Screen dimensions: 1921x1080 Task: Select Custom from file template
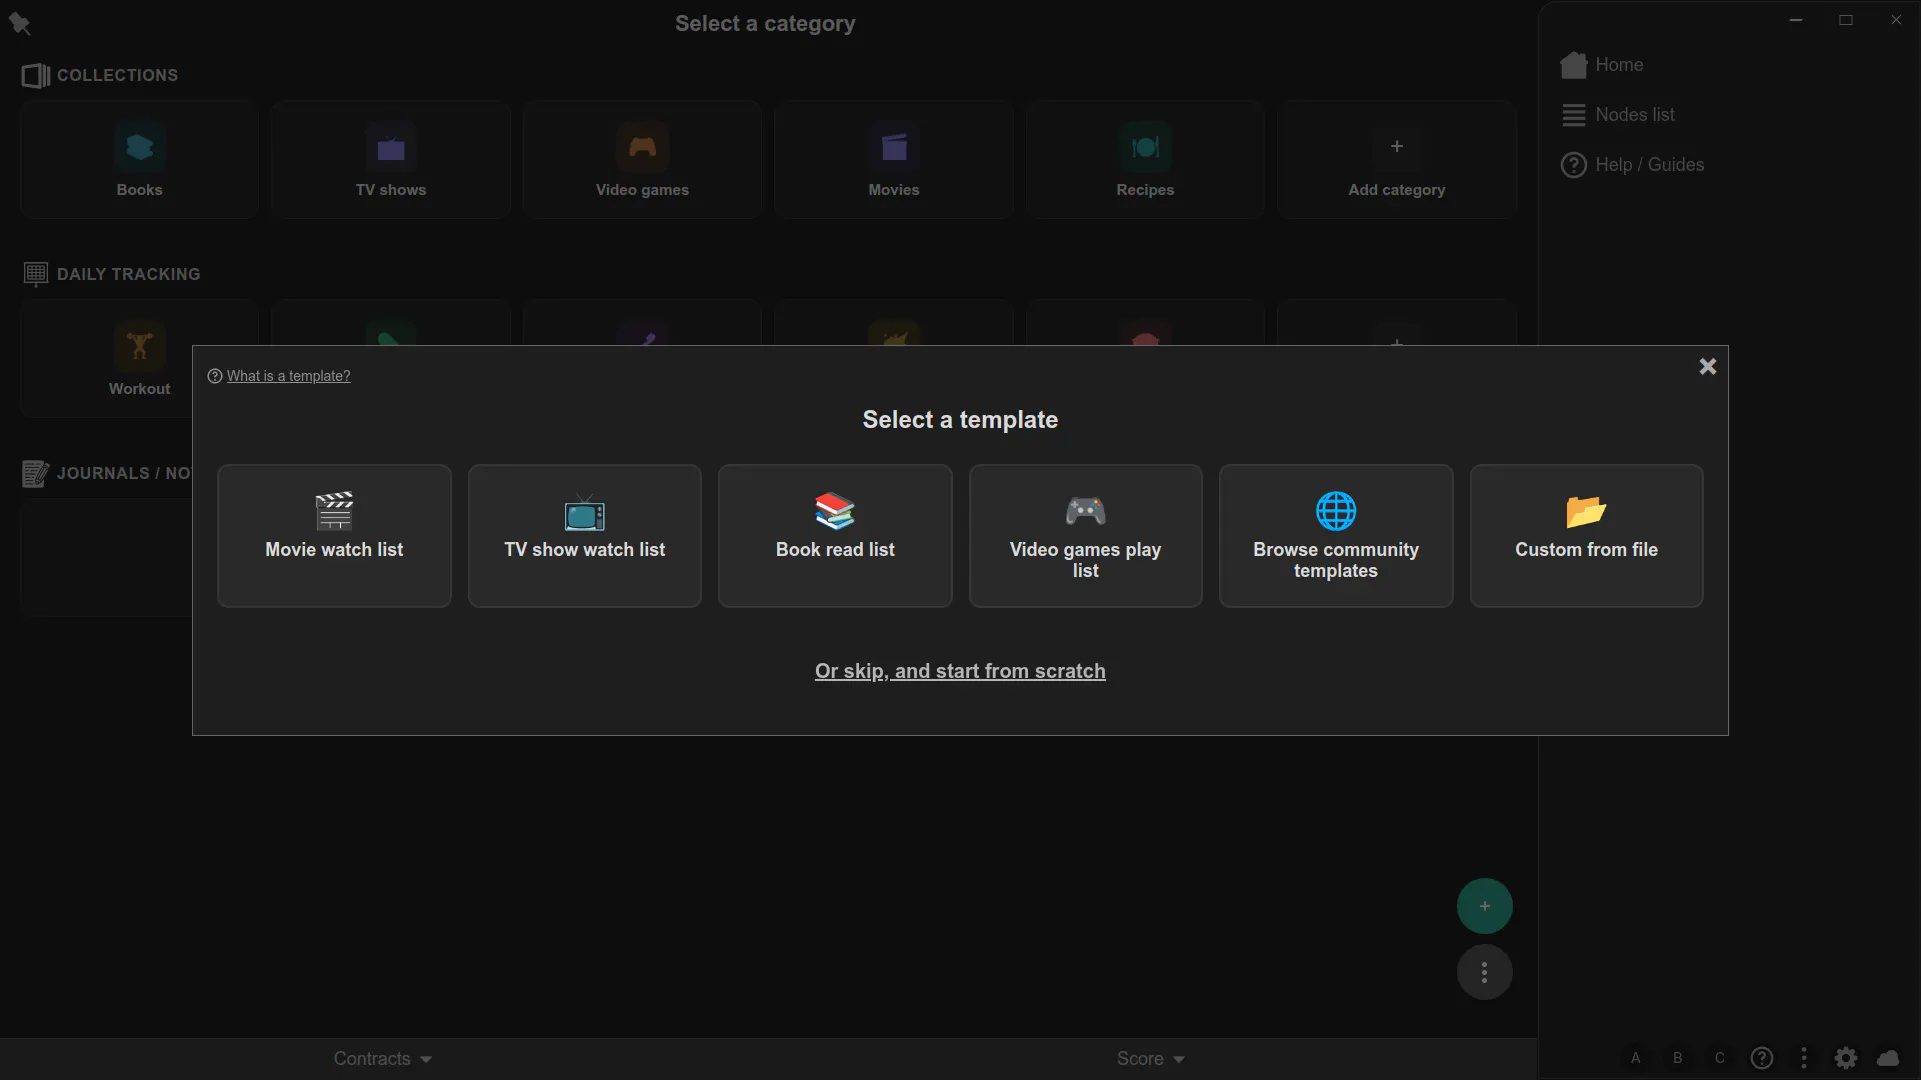tap(1586, 535)
